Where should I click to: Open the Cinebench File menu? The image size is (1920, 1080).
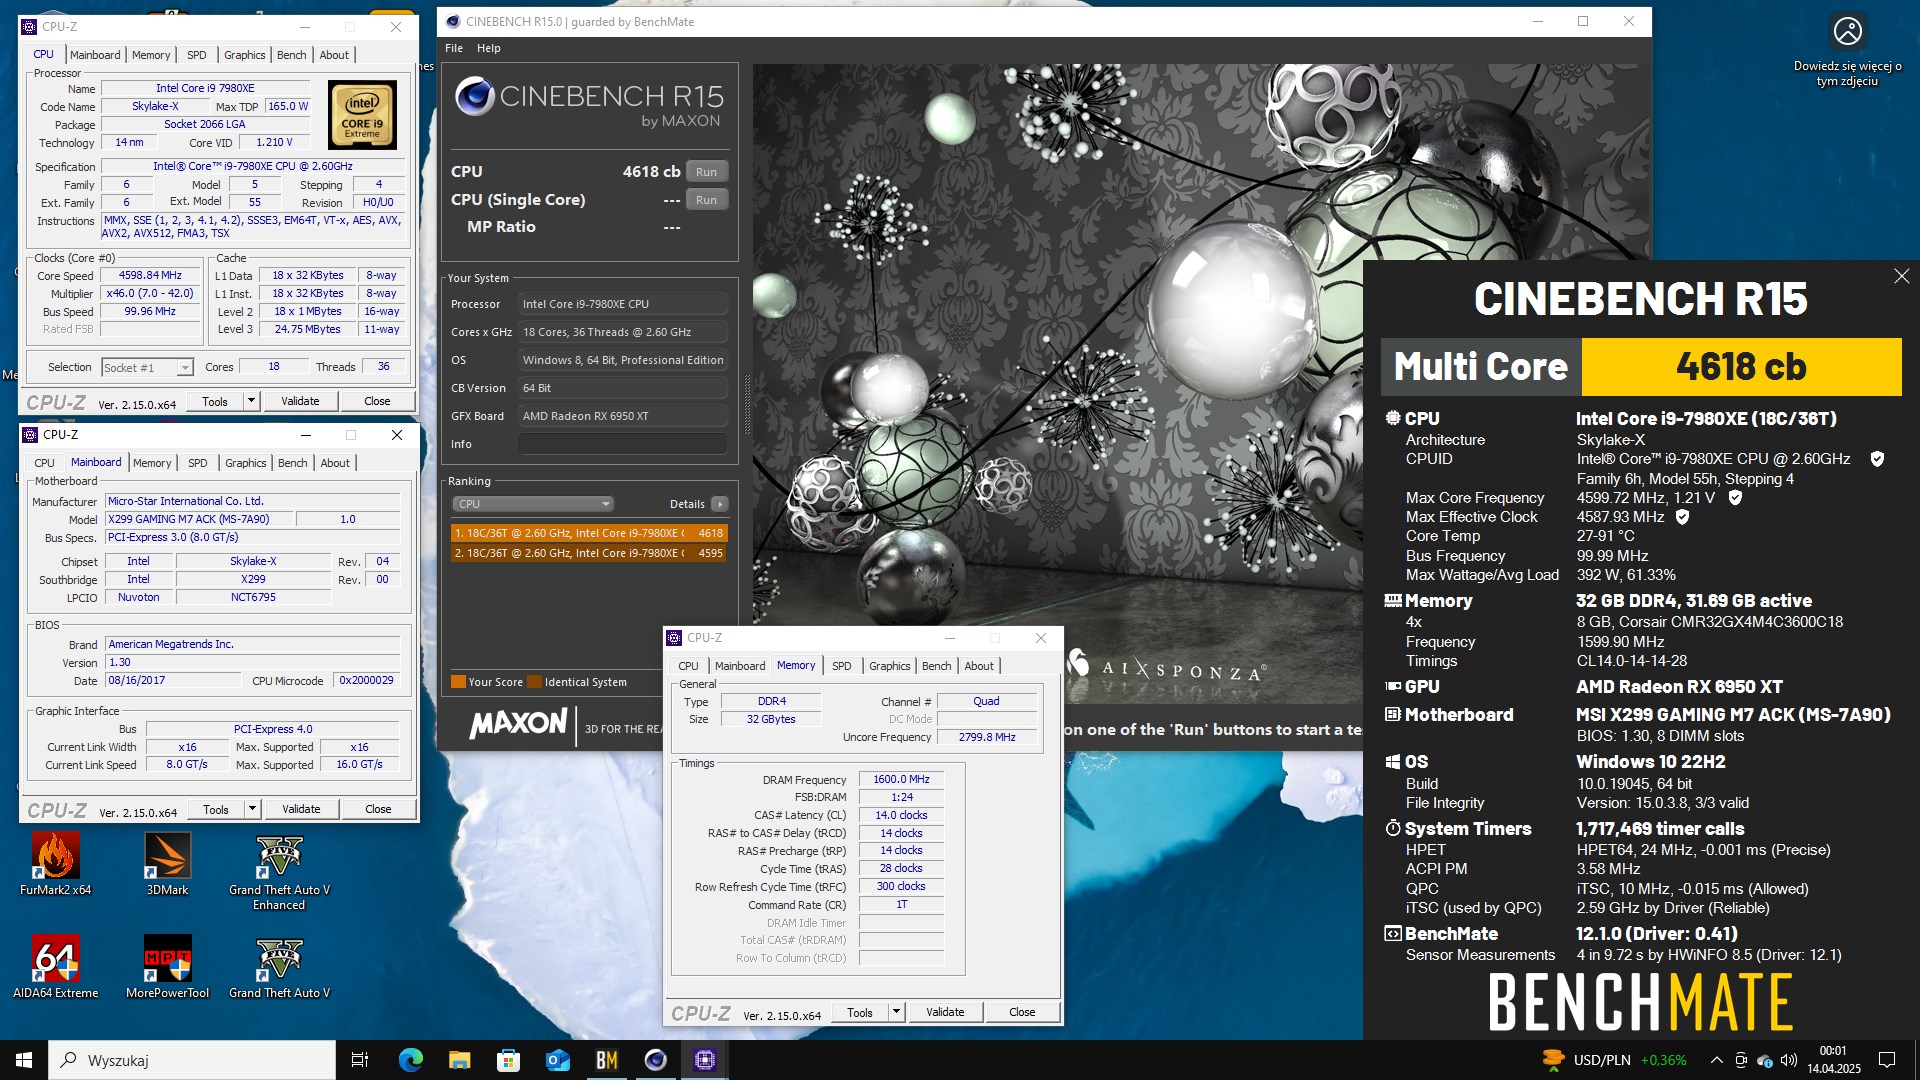coord(453,48)
